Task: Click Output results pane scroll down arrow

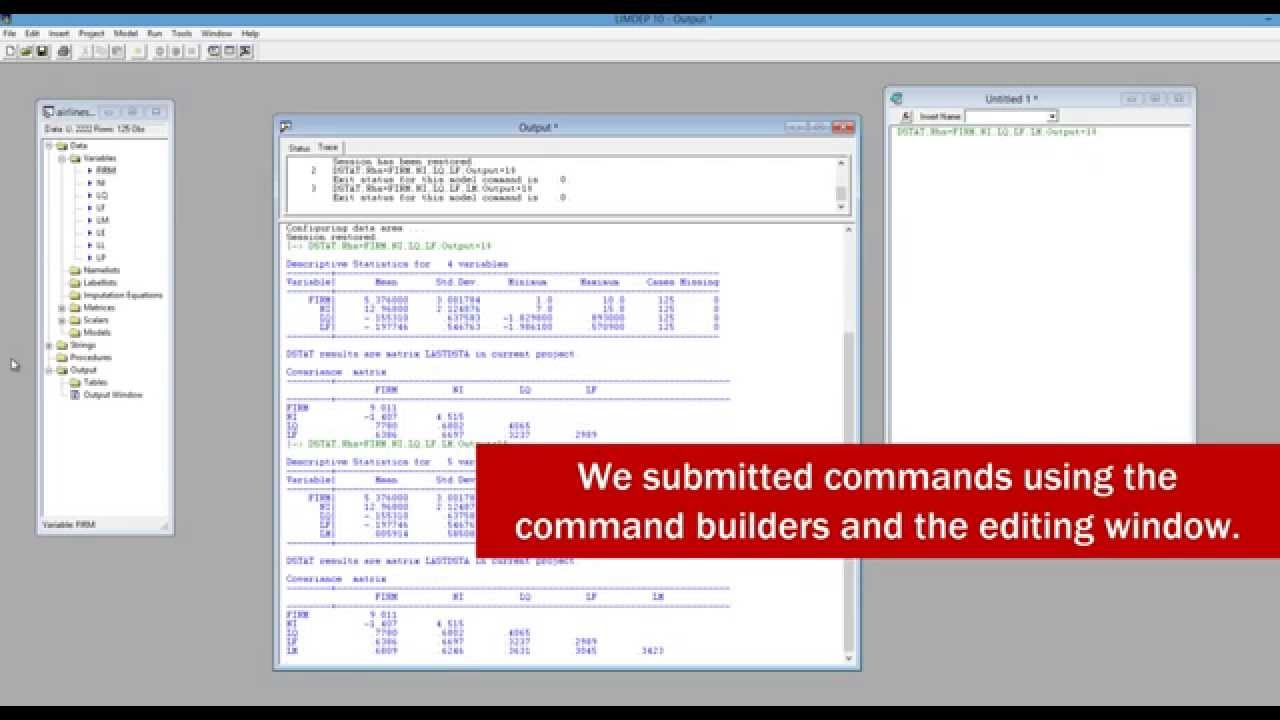Action: point(849,658)
